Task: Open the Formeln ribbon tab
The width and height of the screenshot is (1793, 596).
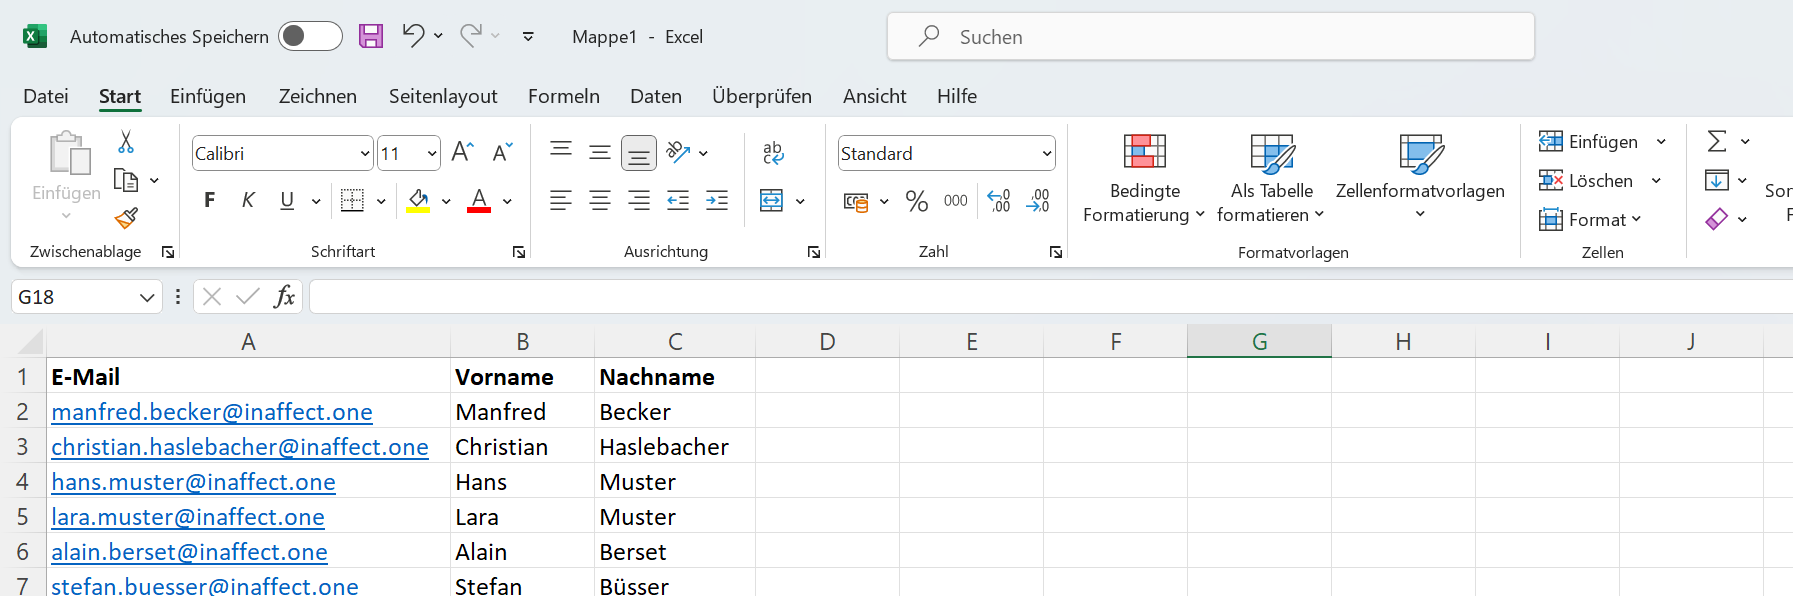Action: pos(563,96)
